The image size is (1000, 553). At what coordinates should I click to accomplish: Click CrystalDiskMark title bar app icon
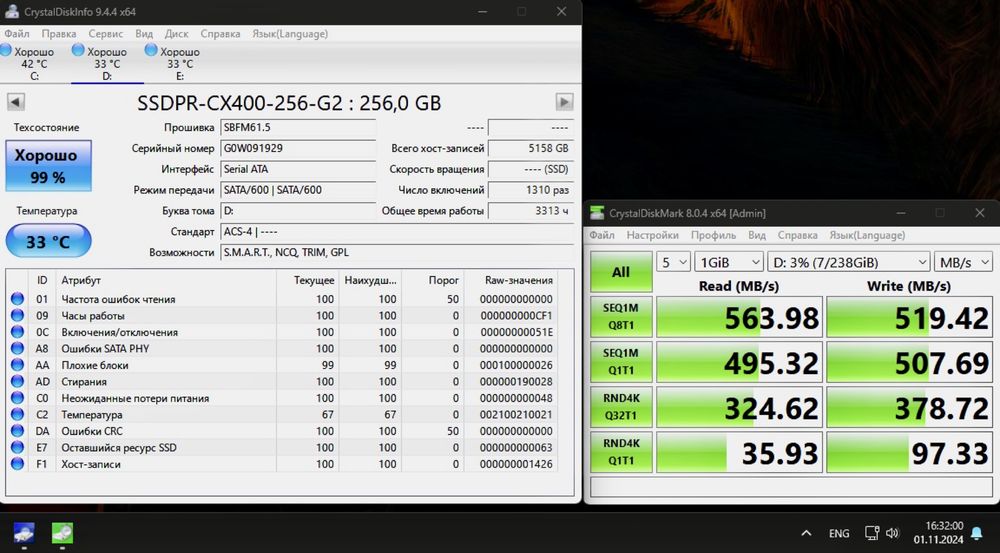click(x=597, y=213)
